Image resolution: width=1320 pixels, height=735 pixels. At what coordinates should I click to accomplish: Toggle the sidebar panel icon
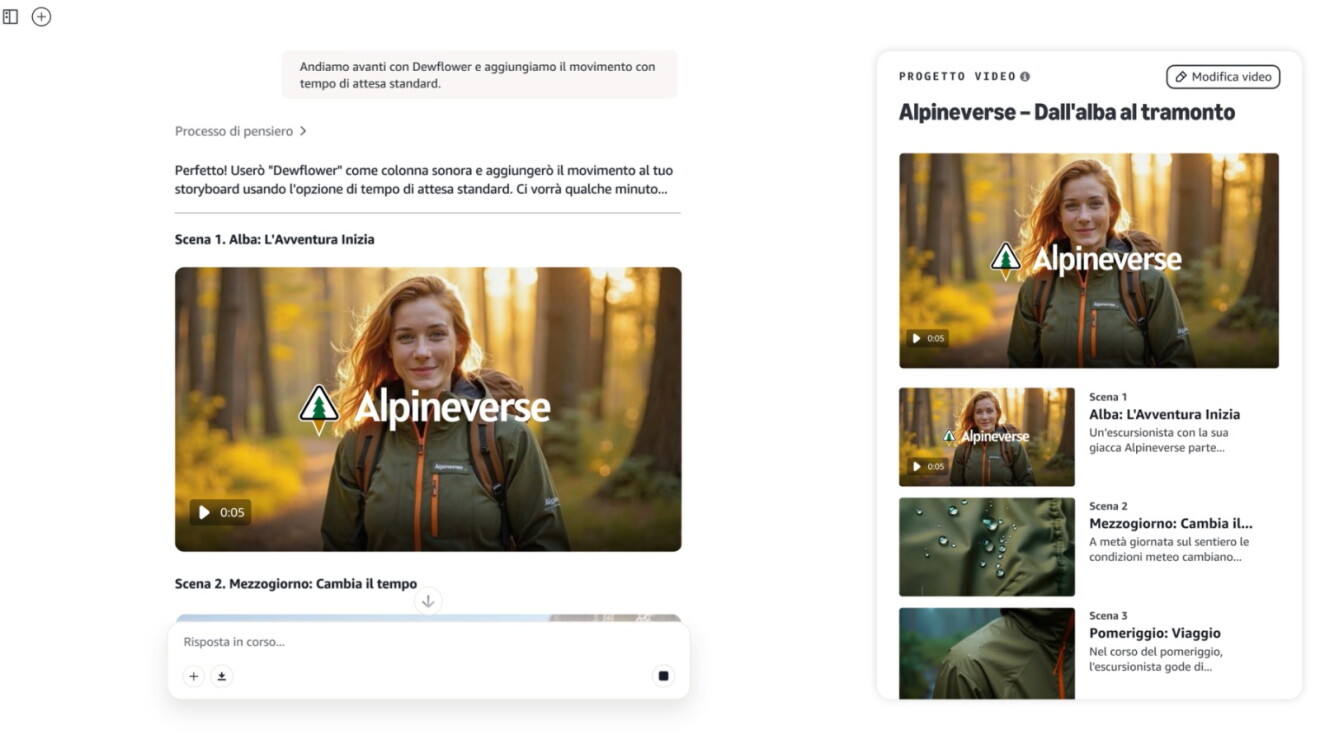point(11,17)
